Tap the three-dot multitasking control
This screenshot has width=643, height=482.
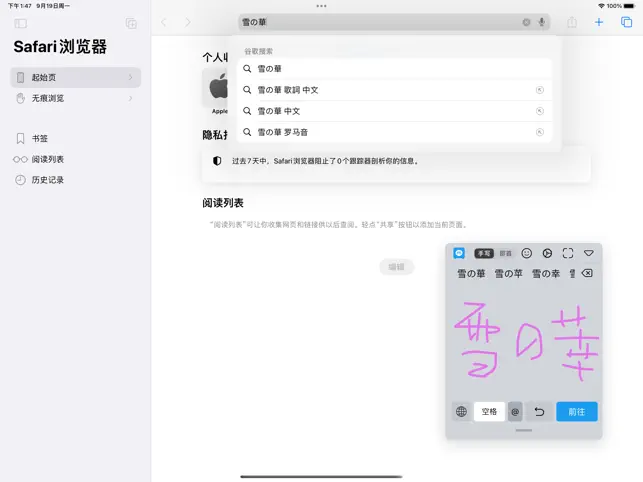point(322,6)
